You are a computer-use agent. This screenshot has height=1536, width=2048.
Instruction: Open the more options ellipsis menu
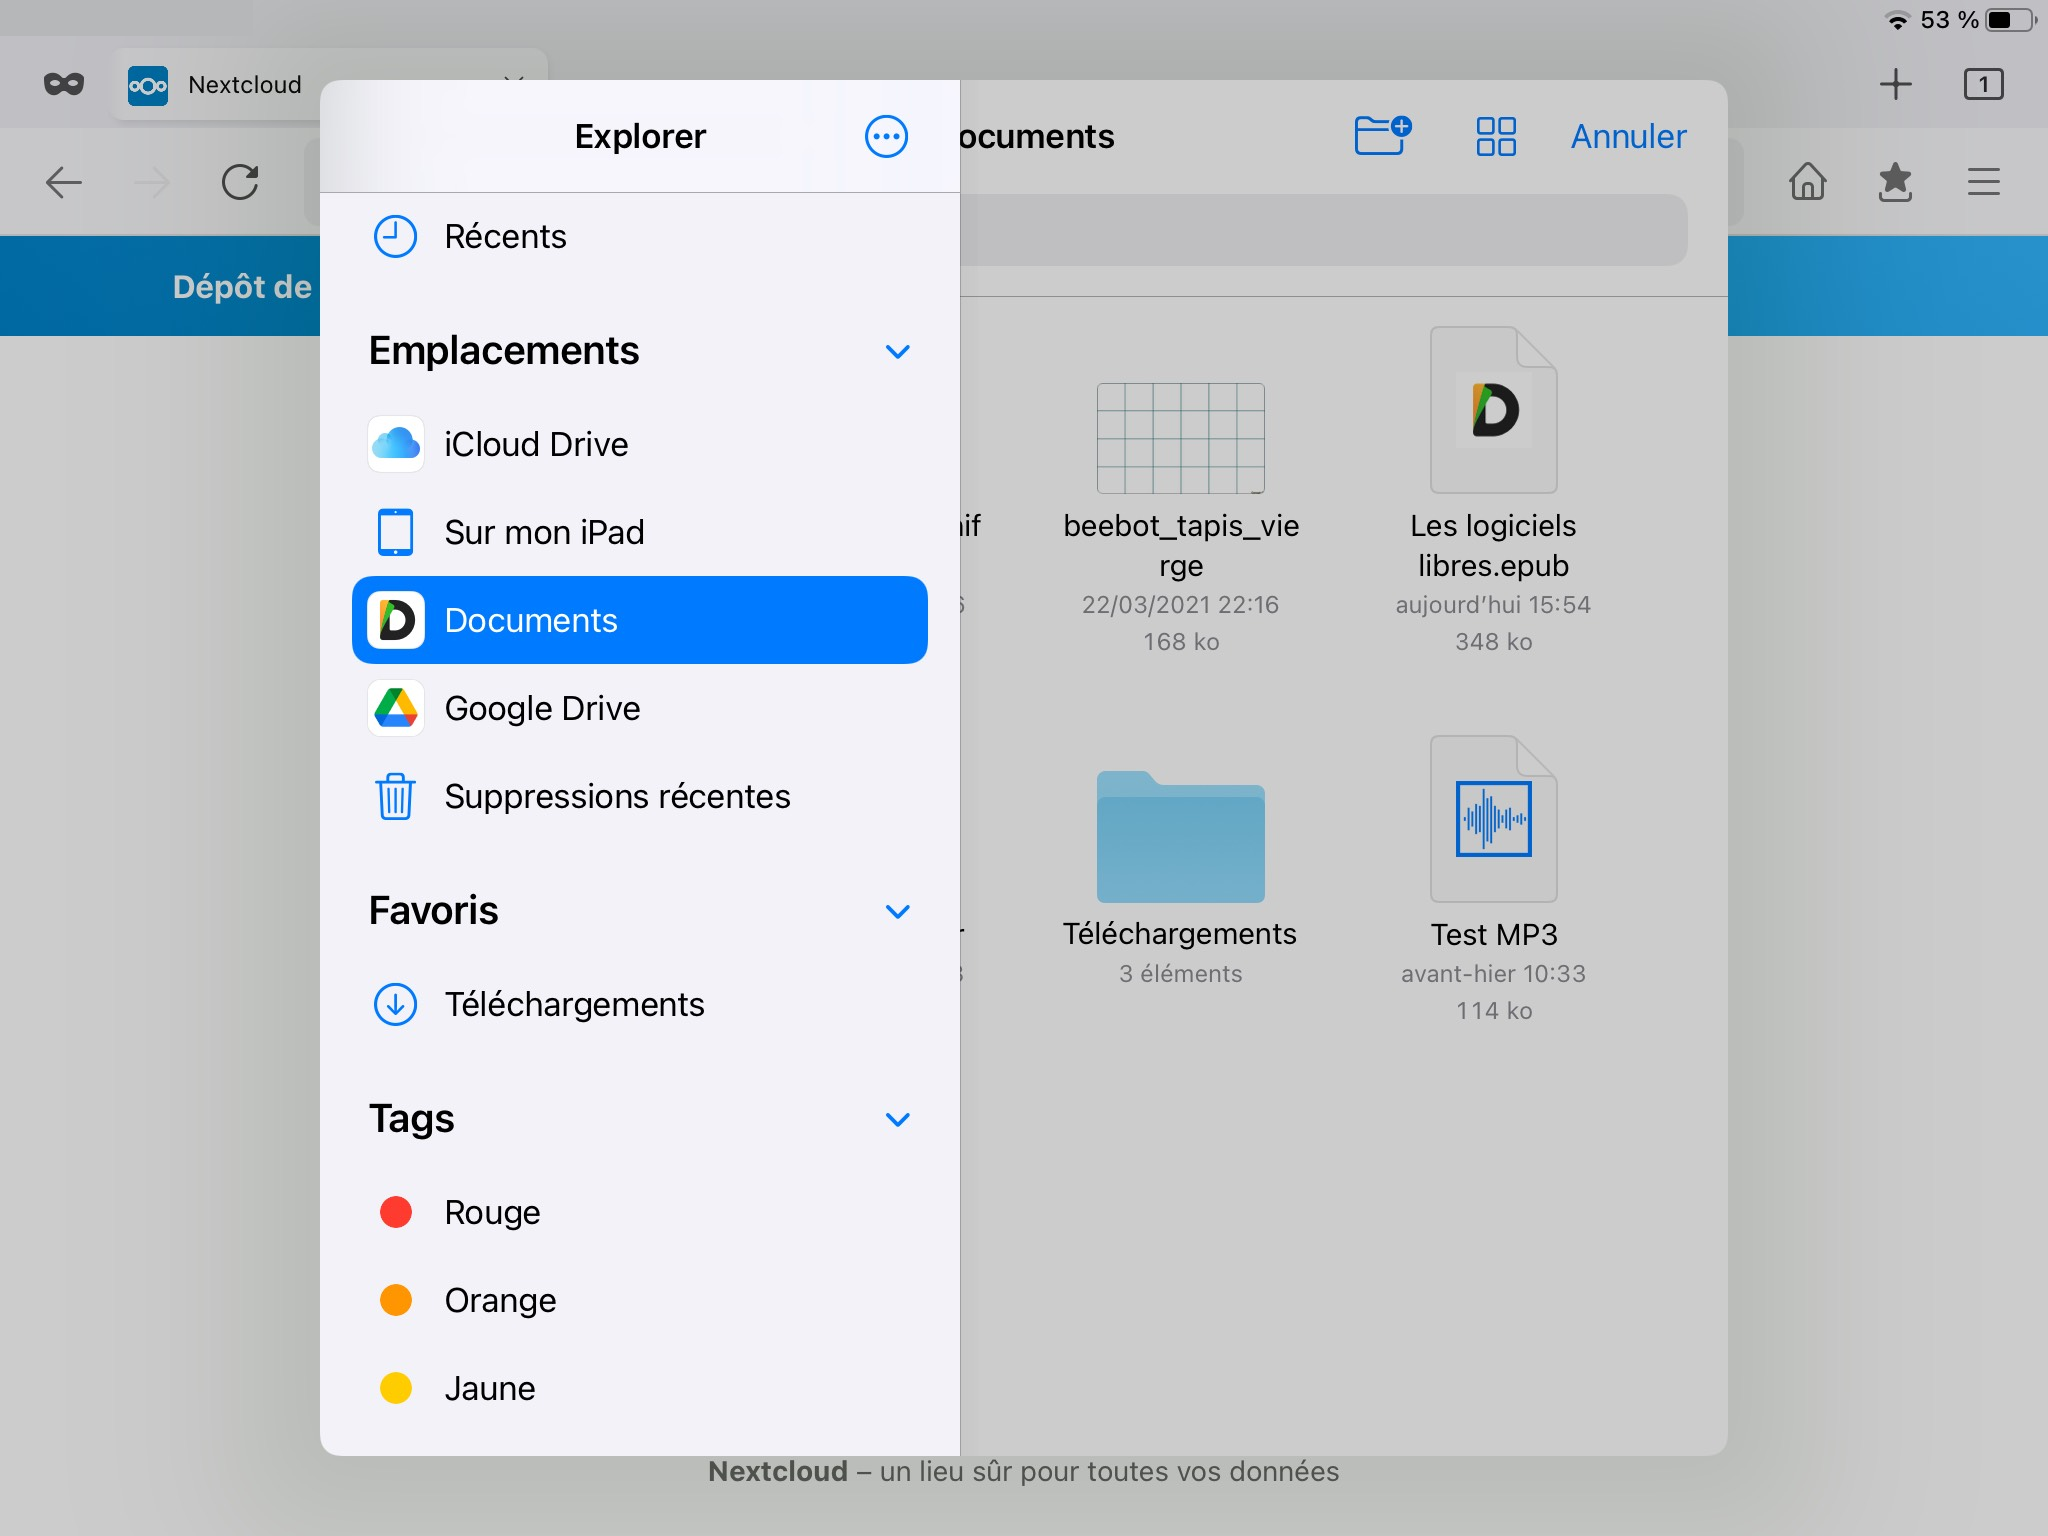pos(886,136)
